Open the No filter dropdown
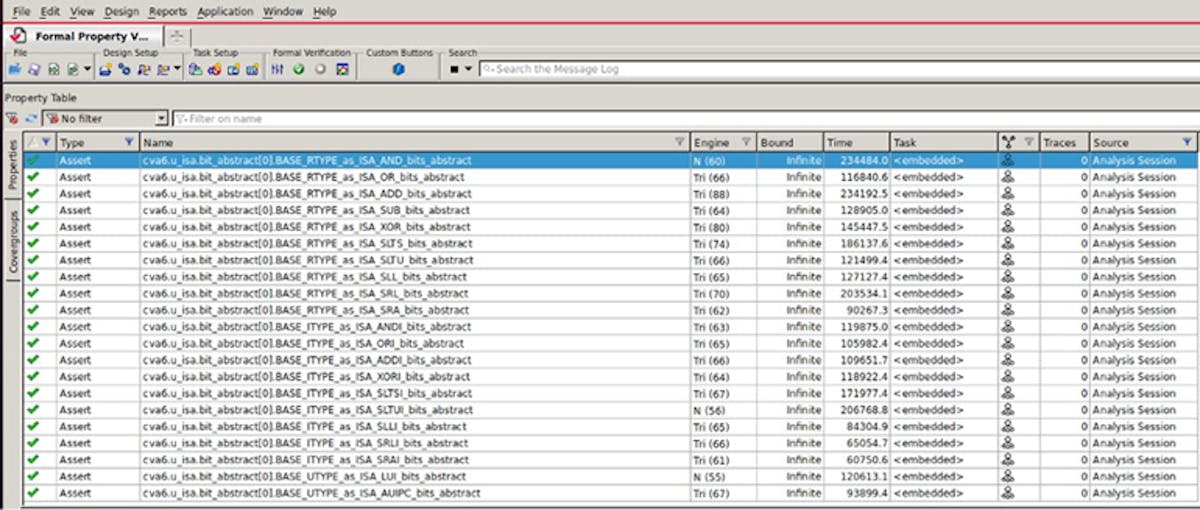 tap(161, 119)
